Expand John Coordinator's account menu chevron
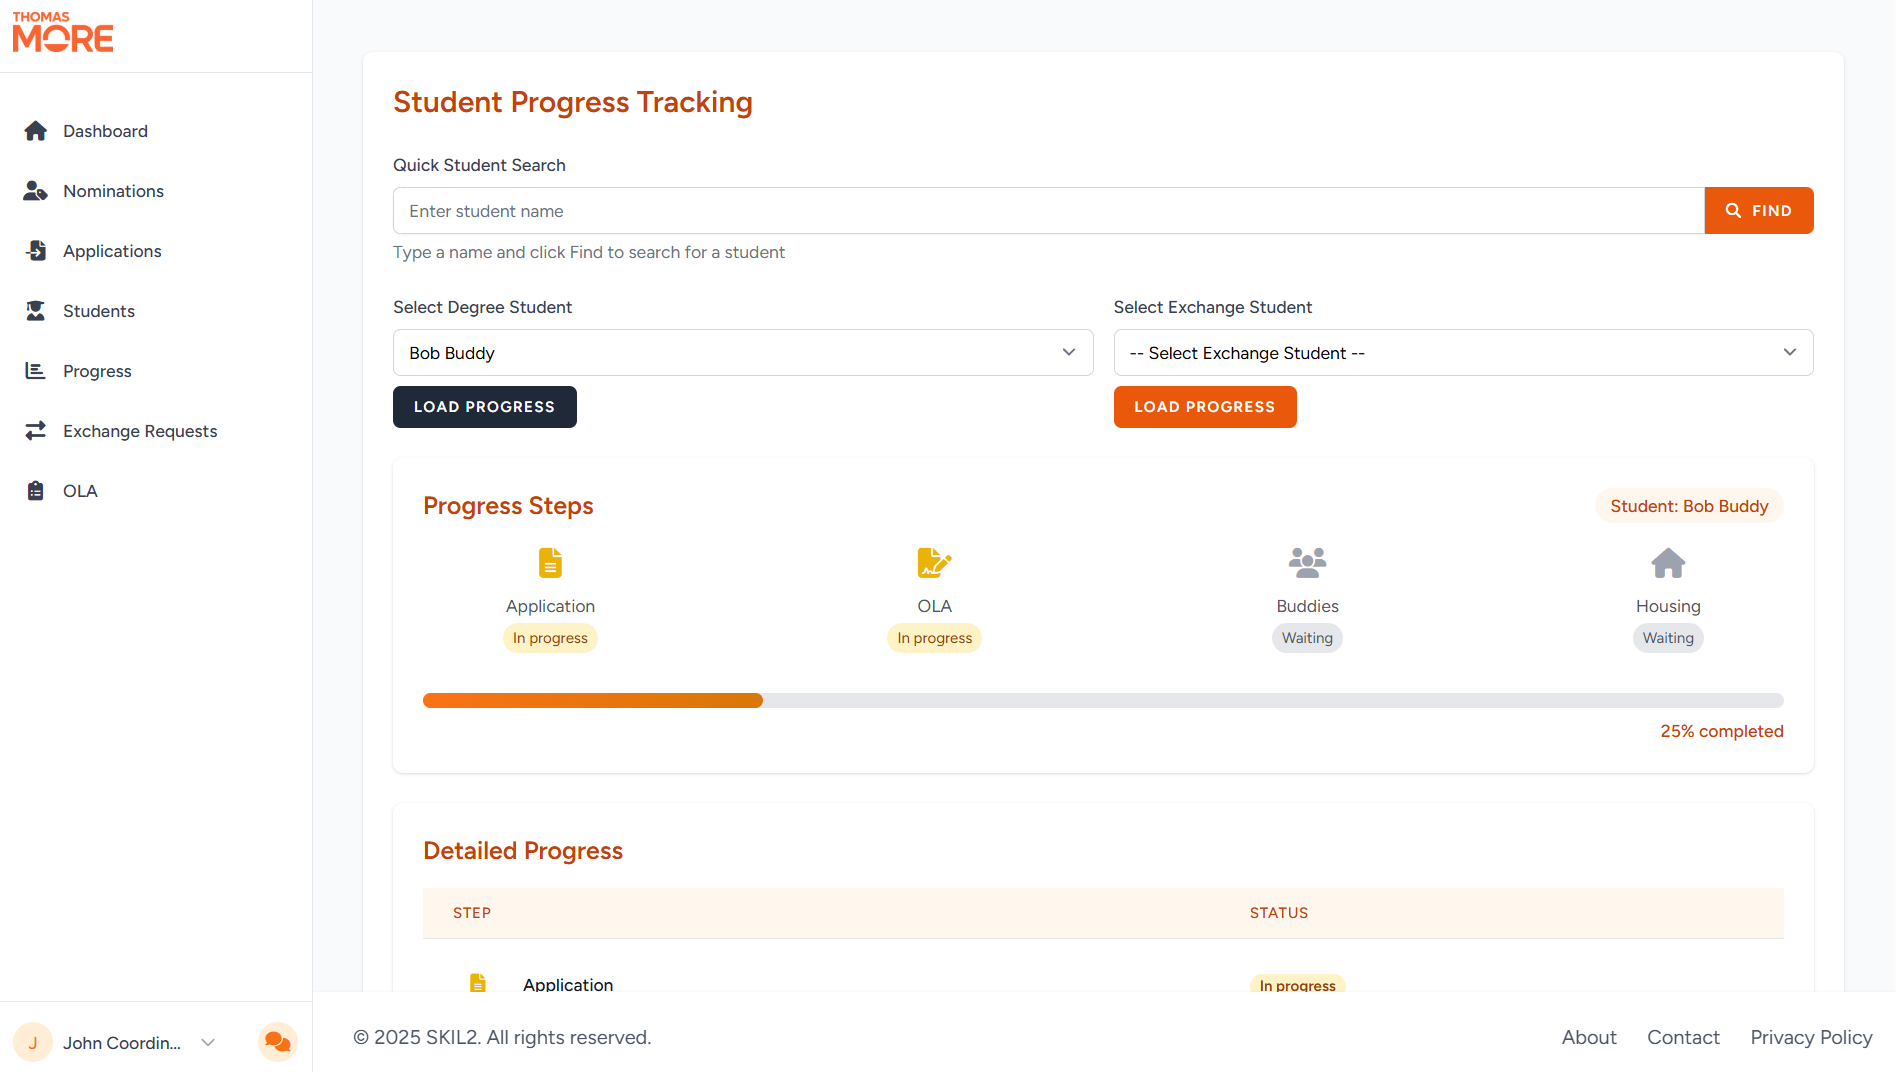1896x1072 pixels. tap(207, 1042)
